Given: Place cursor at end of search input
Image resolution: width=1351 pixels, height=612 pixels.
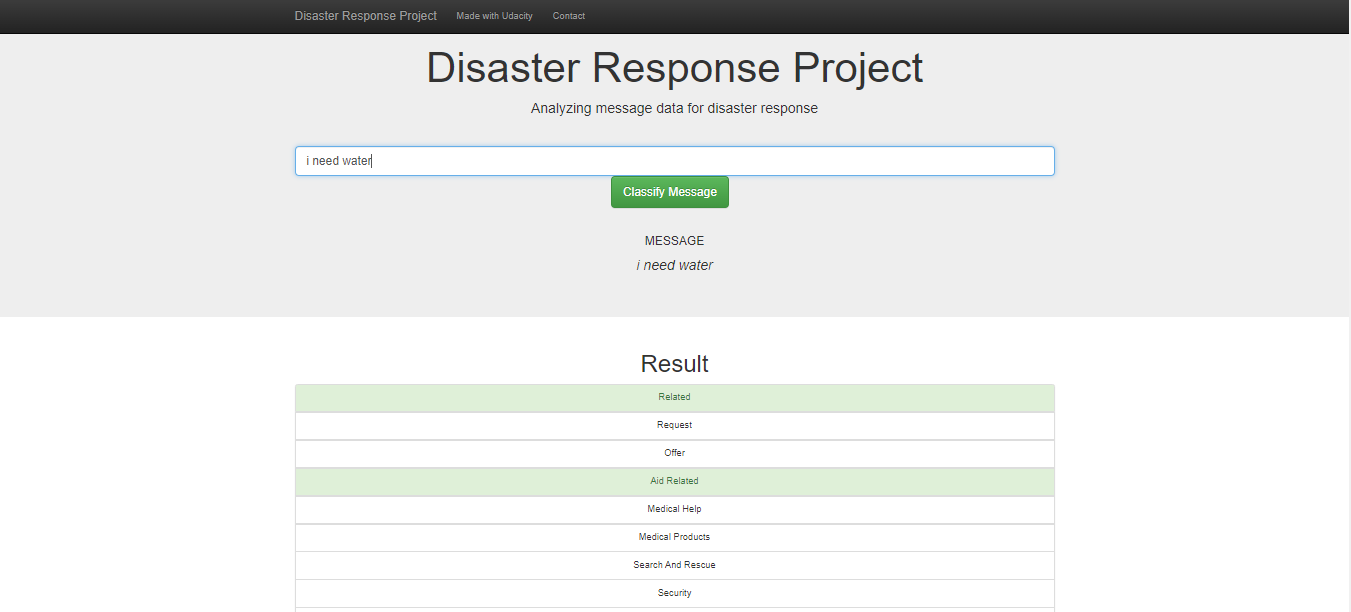Looking at the screenshot, I should 371,160.
